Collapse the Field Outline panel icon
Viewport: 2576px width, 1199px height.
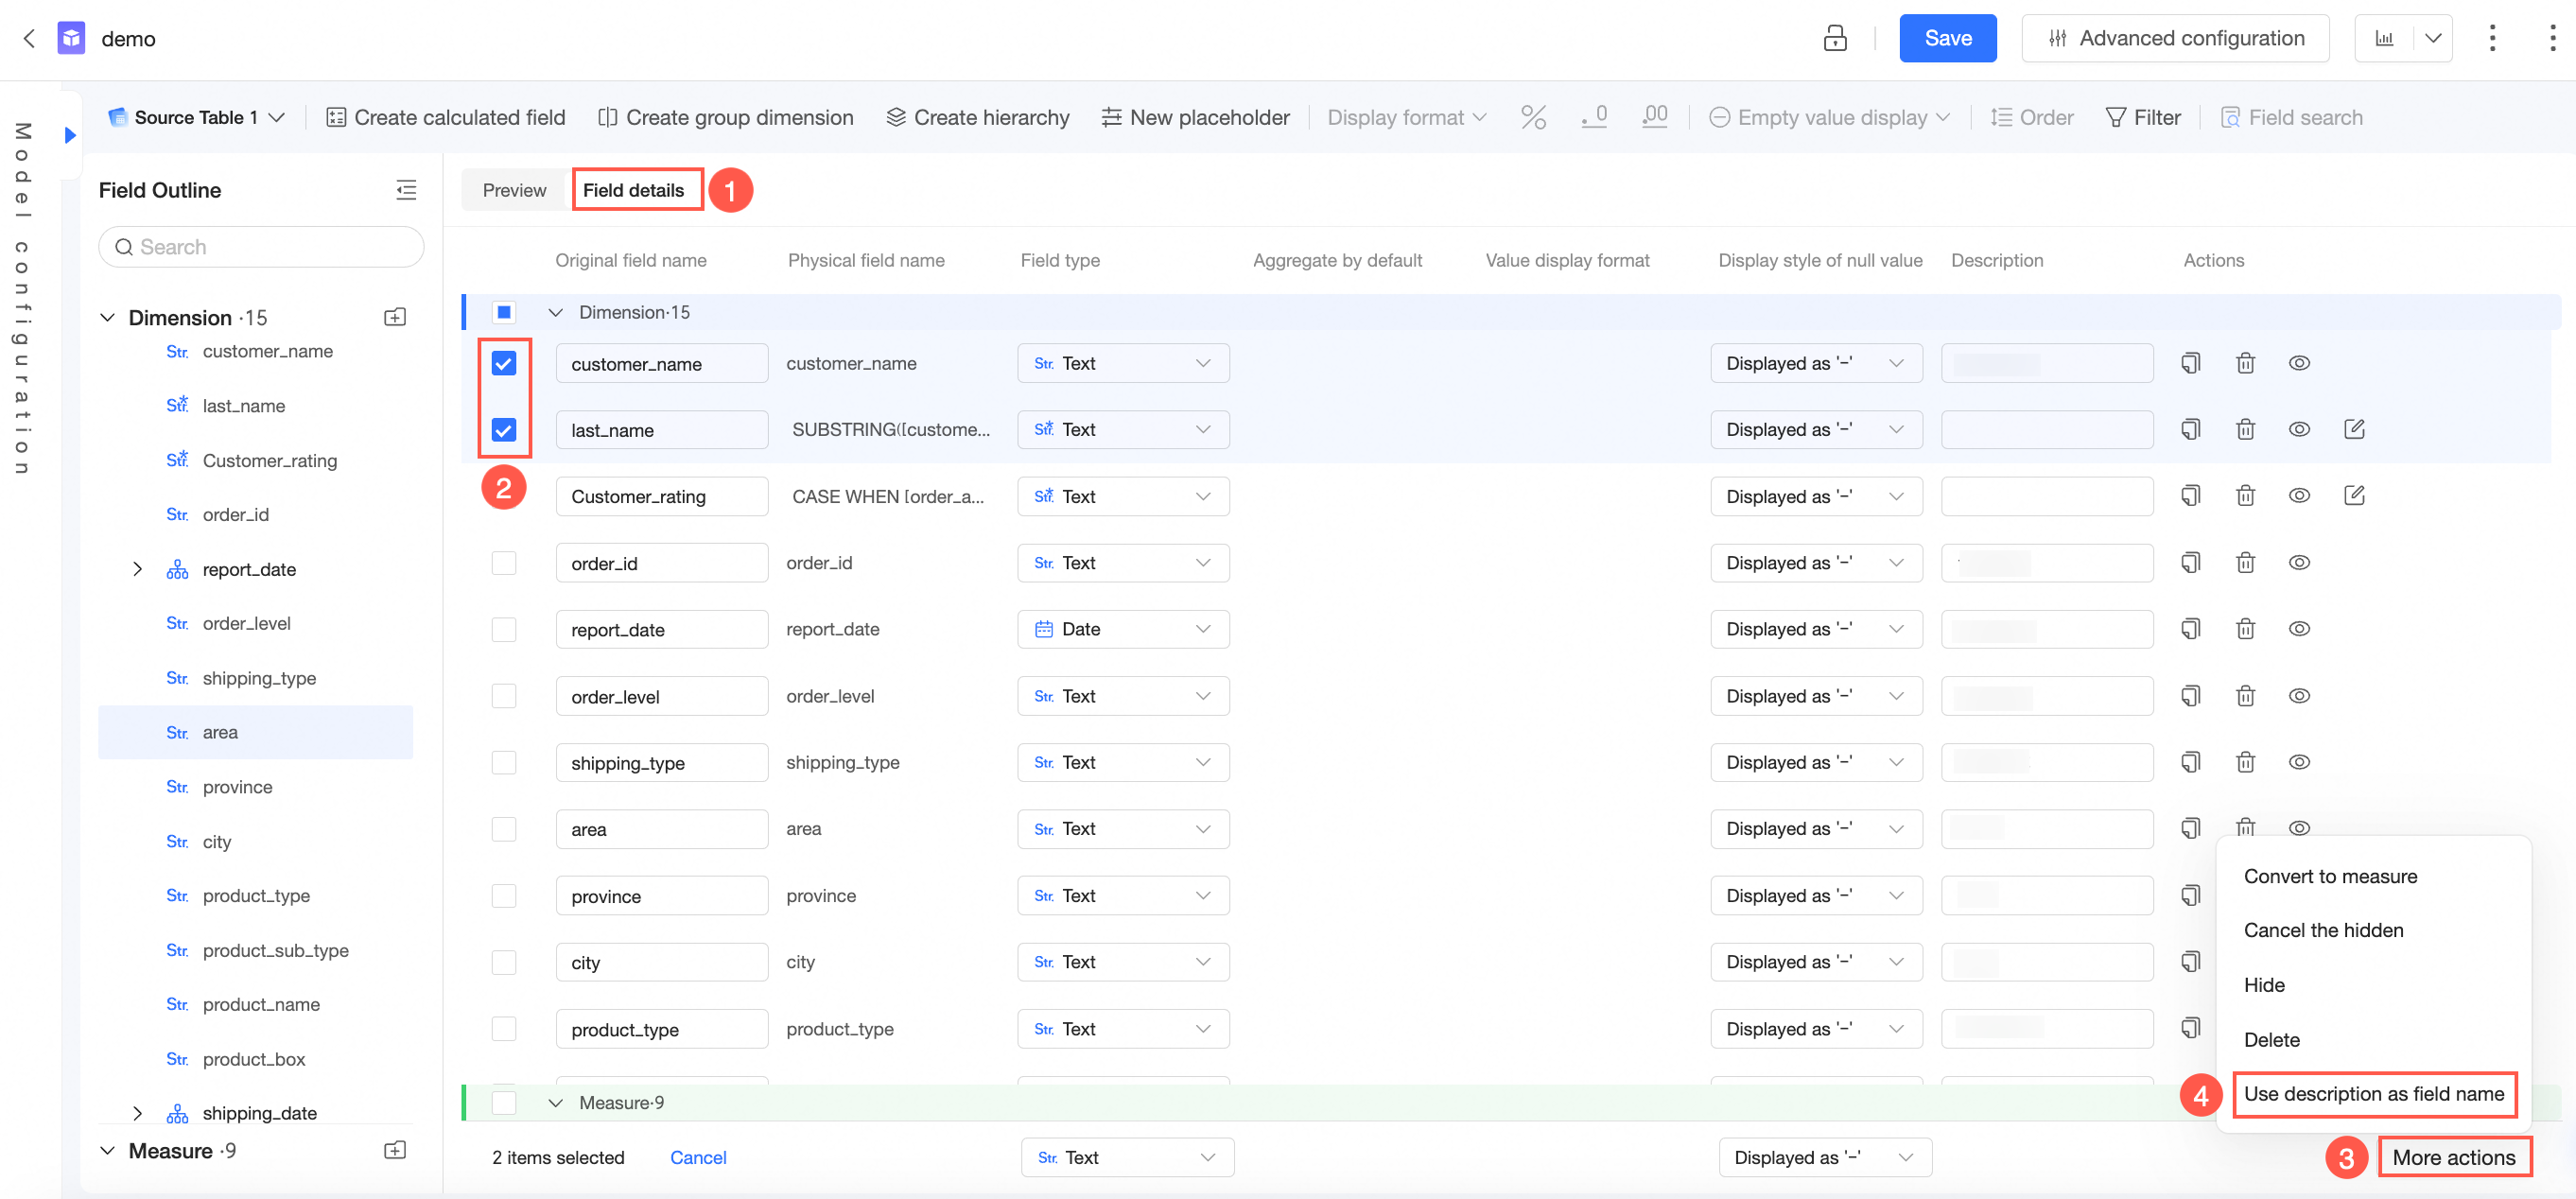(x=406, y=190)
